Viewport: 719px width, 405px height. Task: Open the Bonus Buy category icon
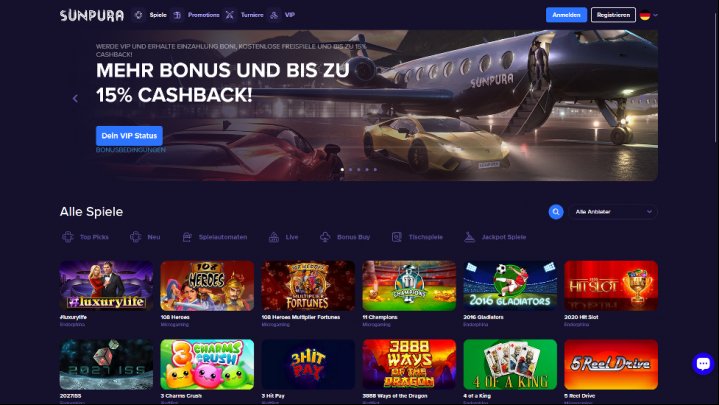pyautogui.click(x=325, y=237)
